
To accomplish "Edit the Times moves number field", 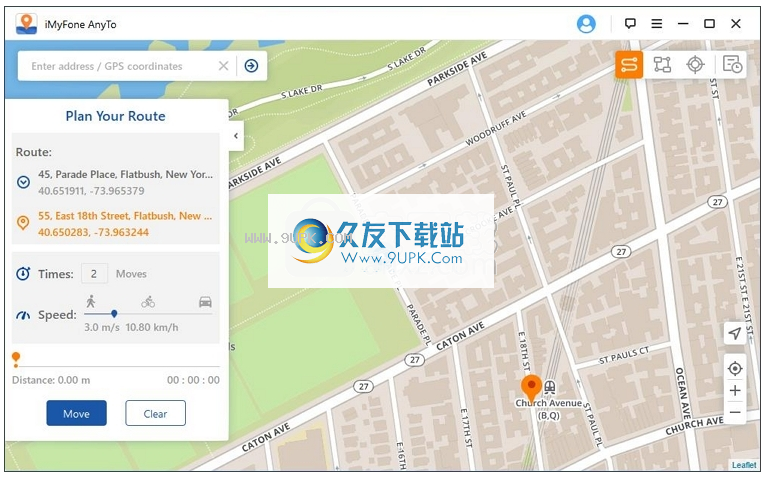I will (94, 274).
